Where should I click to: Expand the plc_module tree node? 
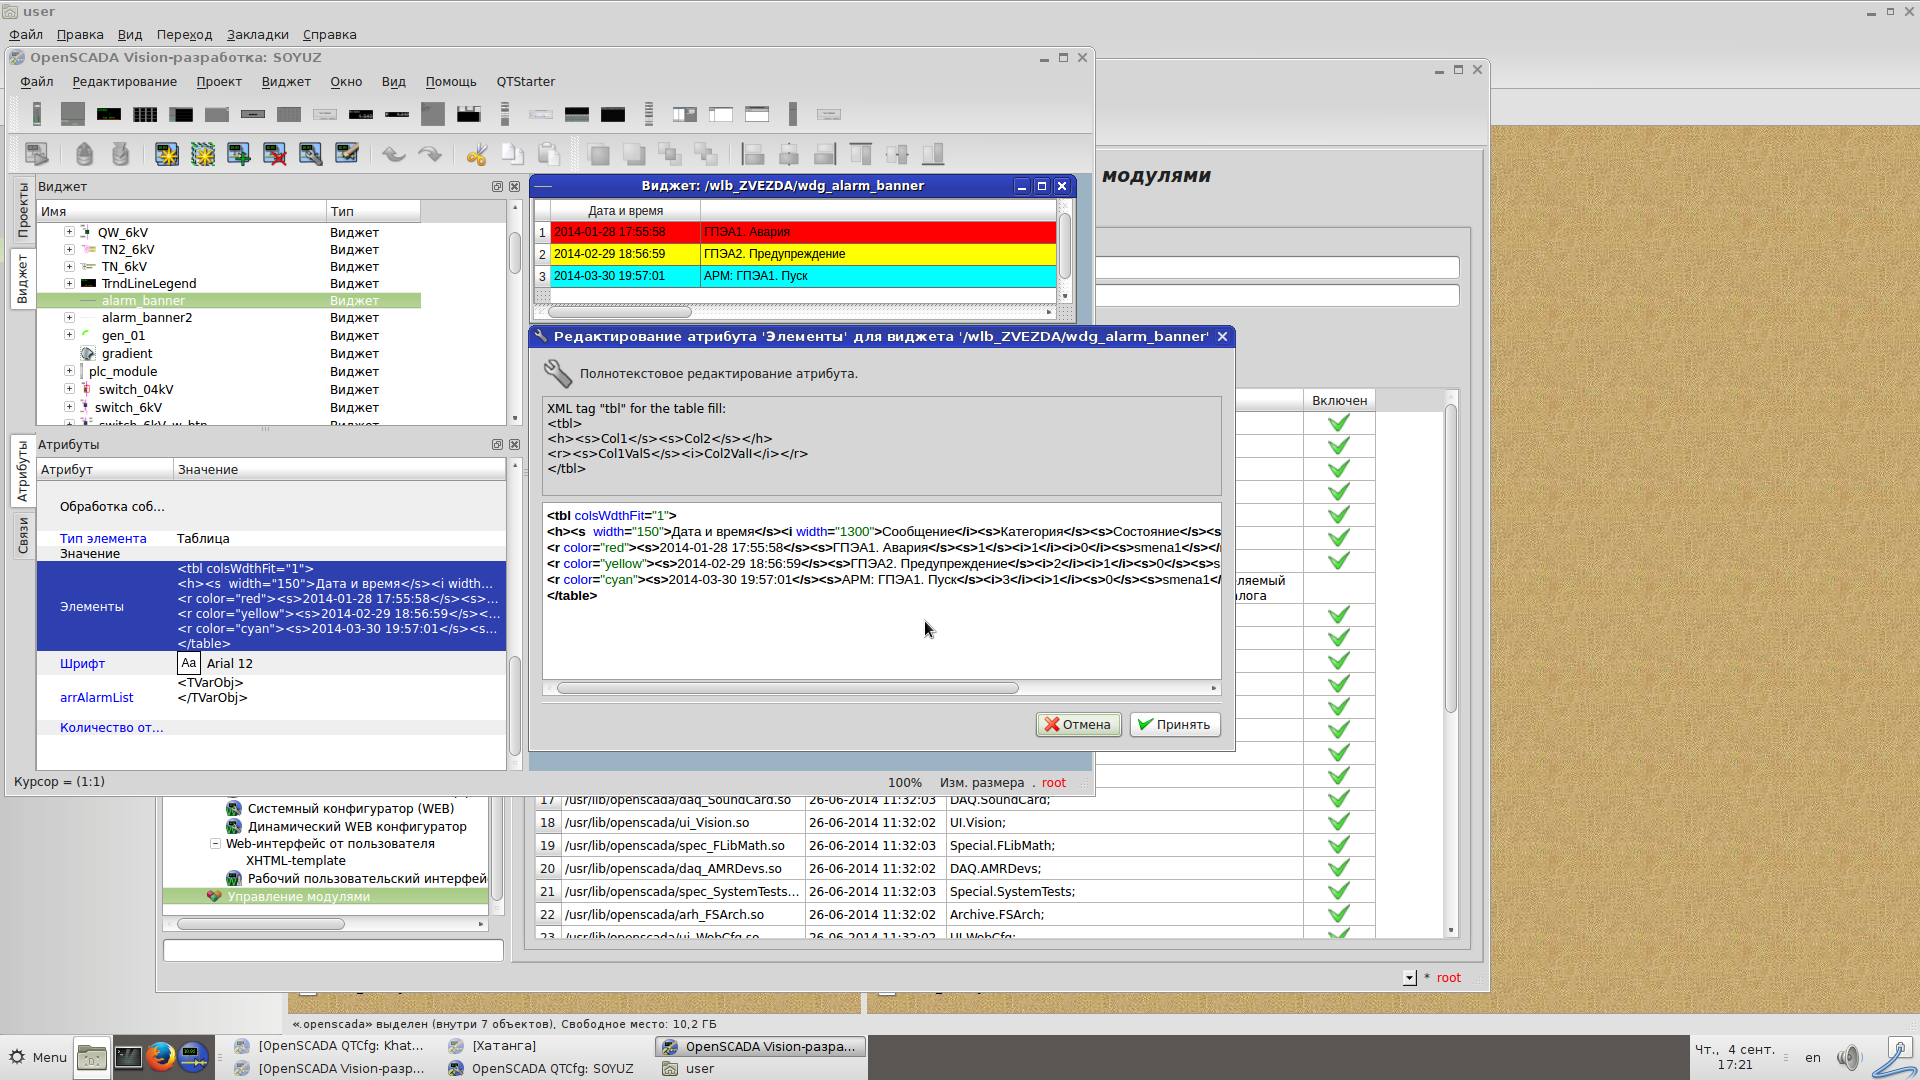(70, 371)
